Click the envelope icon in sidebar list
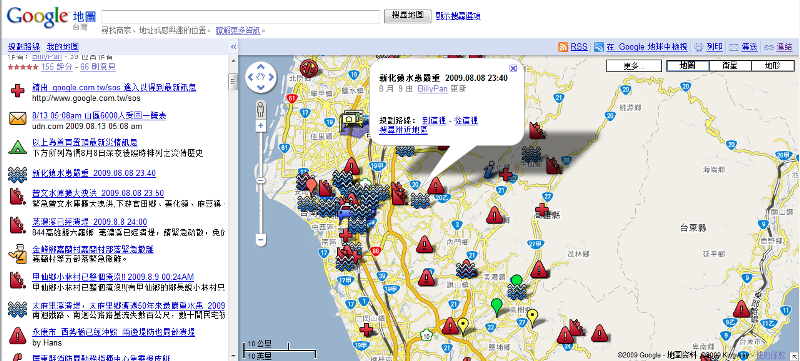 (17, 119)
